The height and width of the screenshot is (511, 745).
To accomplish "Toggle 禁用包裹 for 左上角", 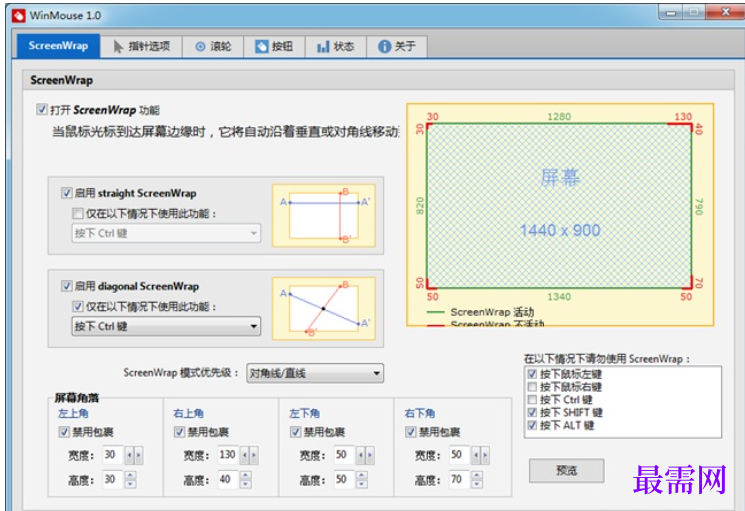I will 64,432.
